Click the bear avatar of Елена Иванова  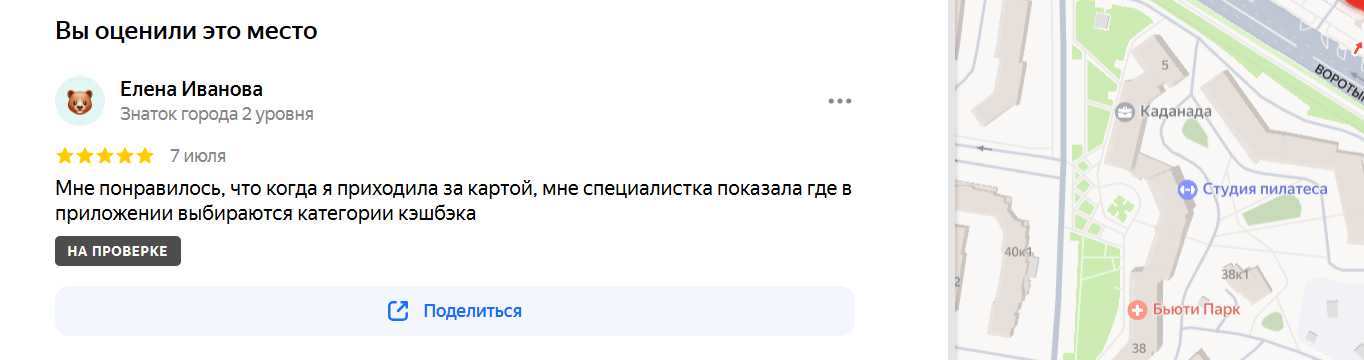[x=80, y=101]
